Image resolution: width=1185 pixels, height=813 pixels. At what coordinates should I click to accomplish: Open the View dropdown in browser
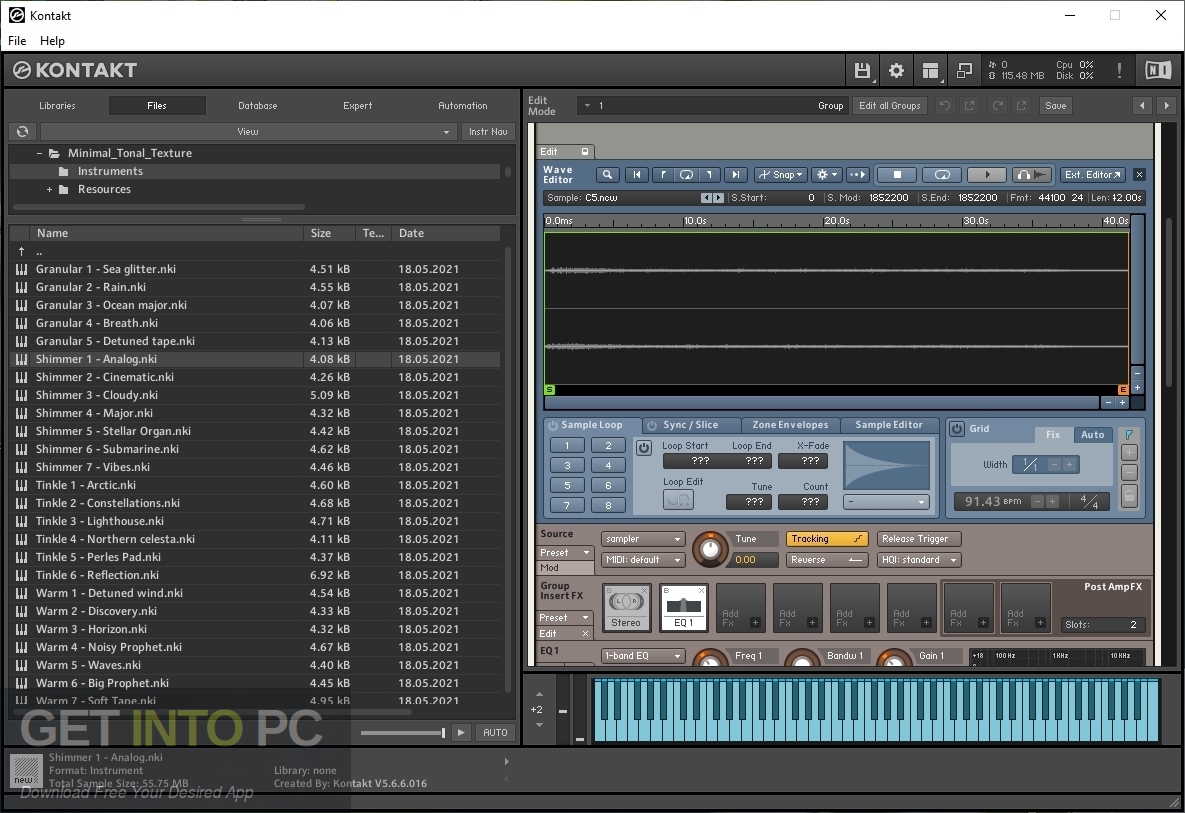coord(248,131)
